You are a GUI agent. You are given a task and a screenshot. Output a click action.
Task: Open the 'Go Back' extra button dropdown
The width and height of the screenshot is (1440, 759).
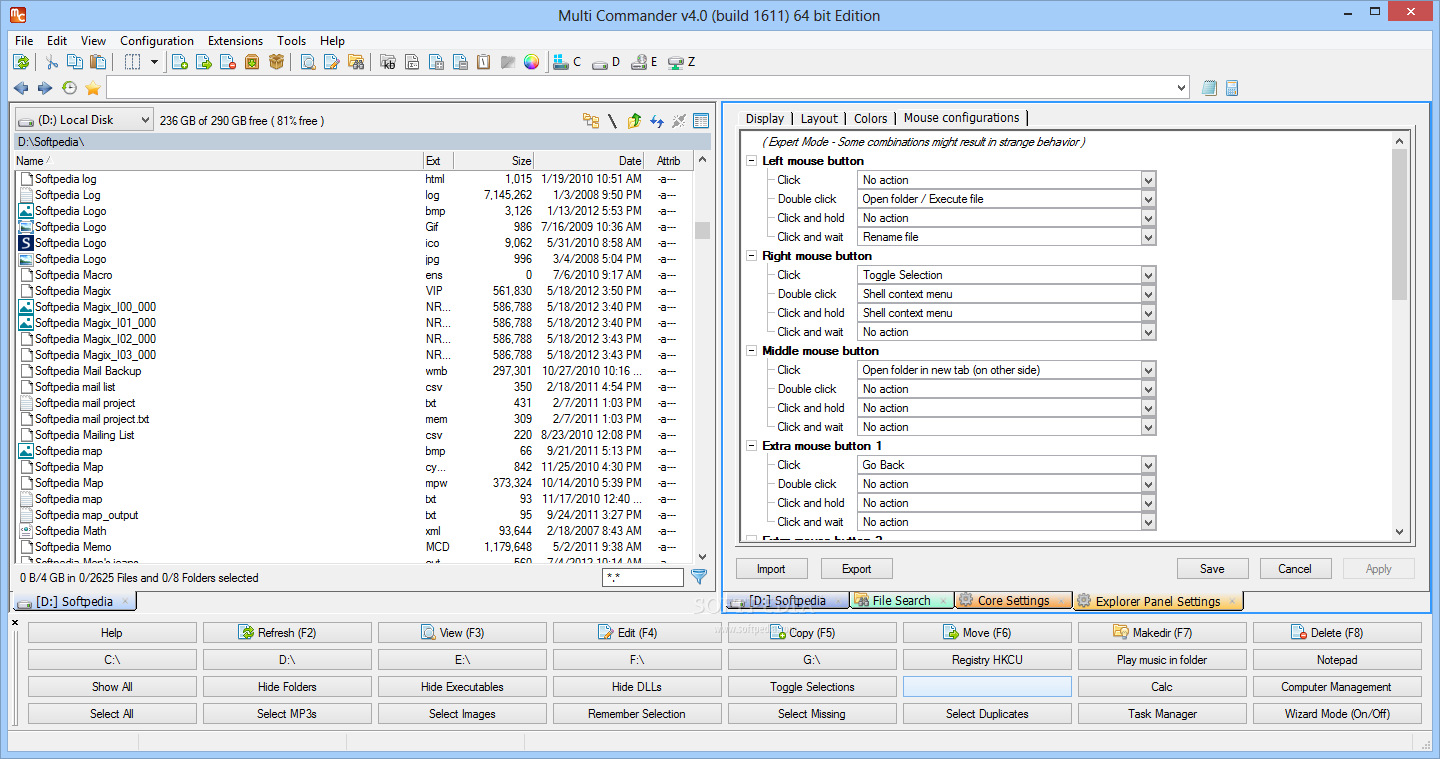tap(1148, 465)
